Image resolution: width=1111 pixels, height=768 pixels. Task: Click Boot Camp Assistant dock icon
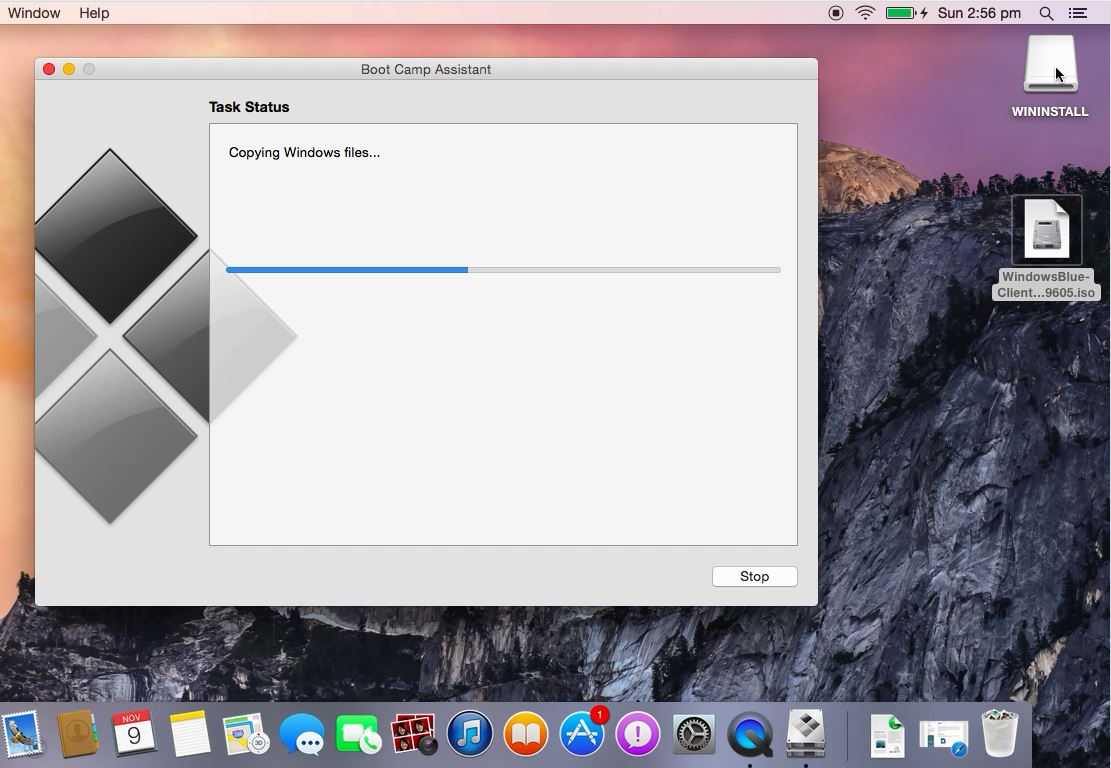pos(806,734)
